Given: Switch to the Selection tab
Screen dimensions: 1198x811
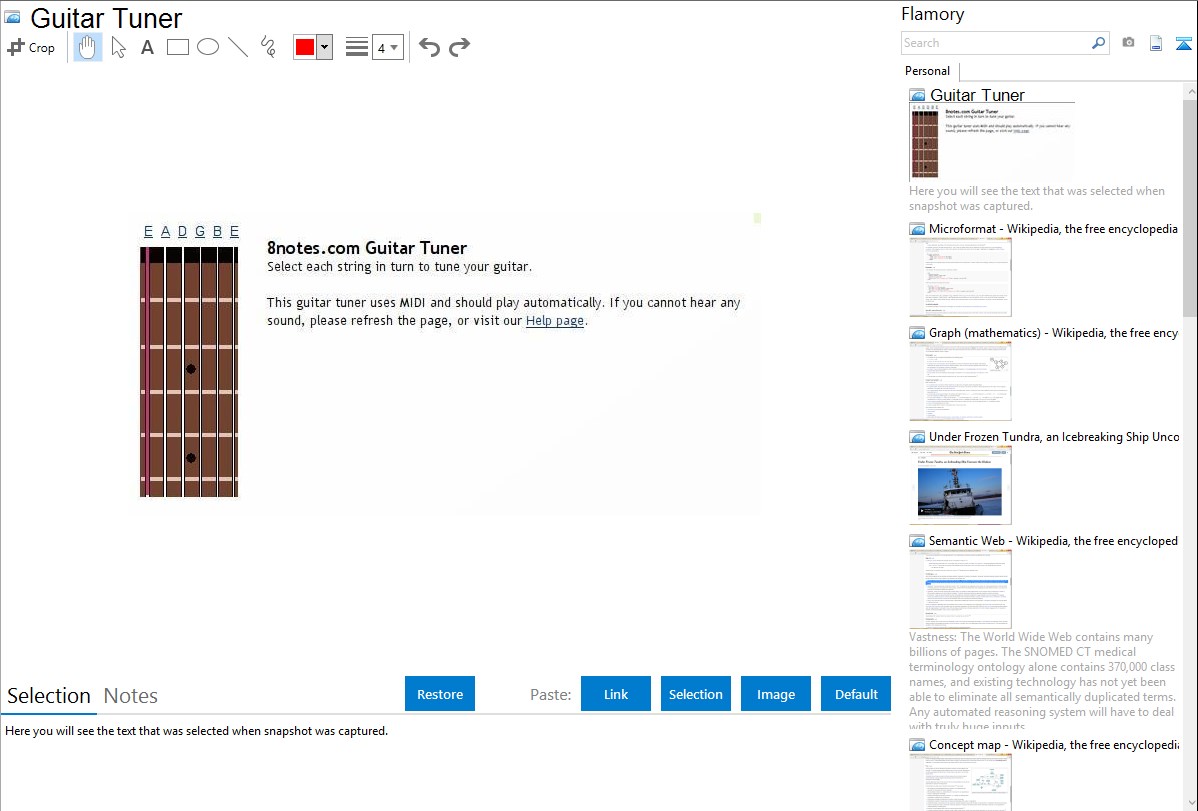Looking at the screenshot, I should tap(49, 696).
